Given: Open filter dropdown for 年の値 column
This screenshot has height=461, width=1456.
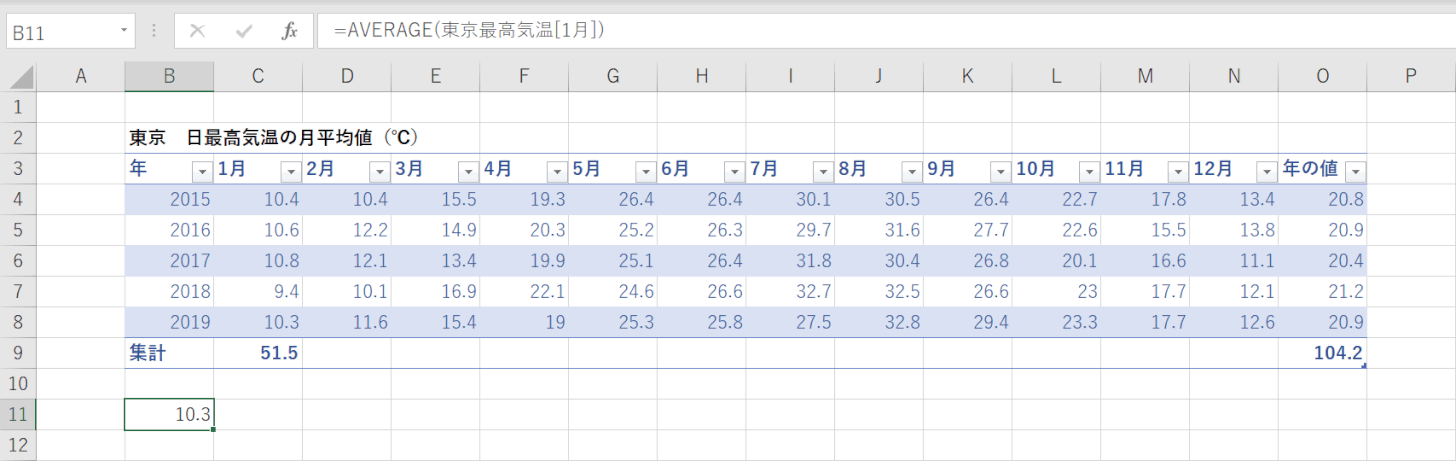Looking at the screenshot, I should pos(1355,170).
